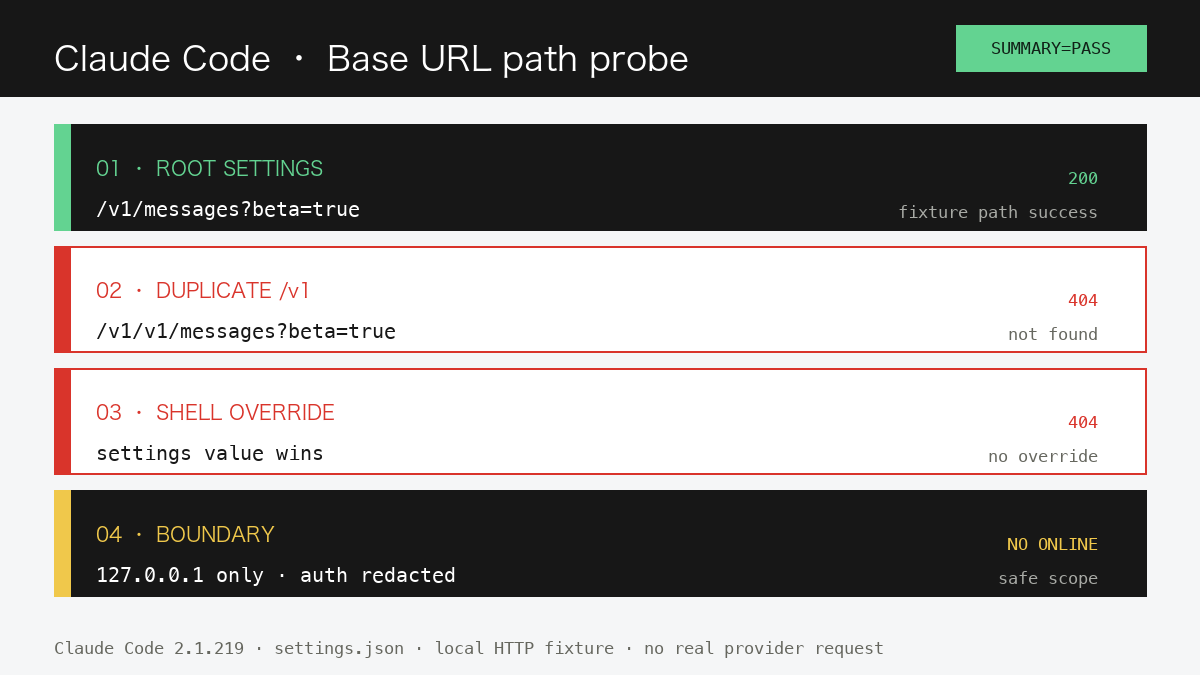The width and height of the screenshot is (1200, 675).
Task: Click the footer line starting 'Claude Code 2.1.219'
Action: [469, 648]
